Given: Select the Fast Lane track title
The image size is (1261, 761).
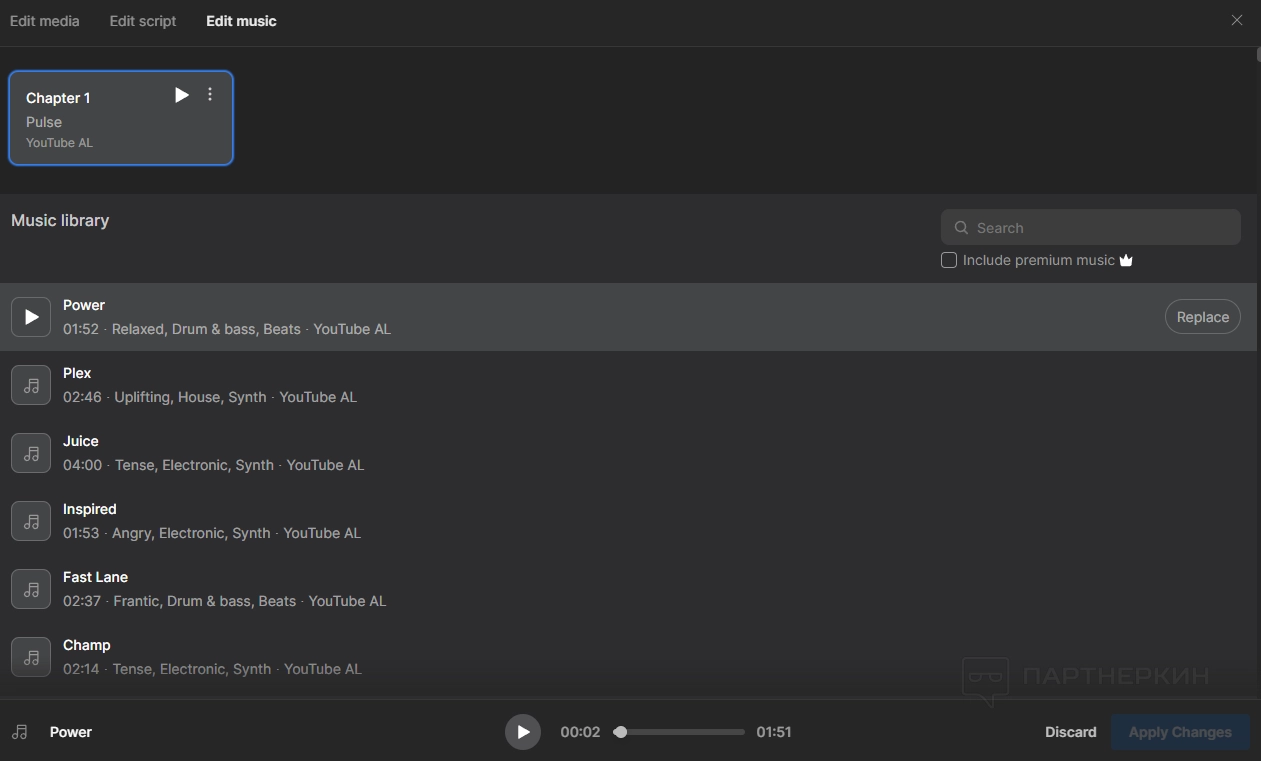Looking at the screenshot, I should [x=95, y=577].
